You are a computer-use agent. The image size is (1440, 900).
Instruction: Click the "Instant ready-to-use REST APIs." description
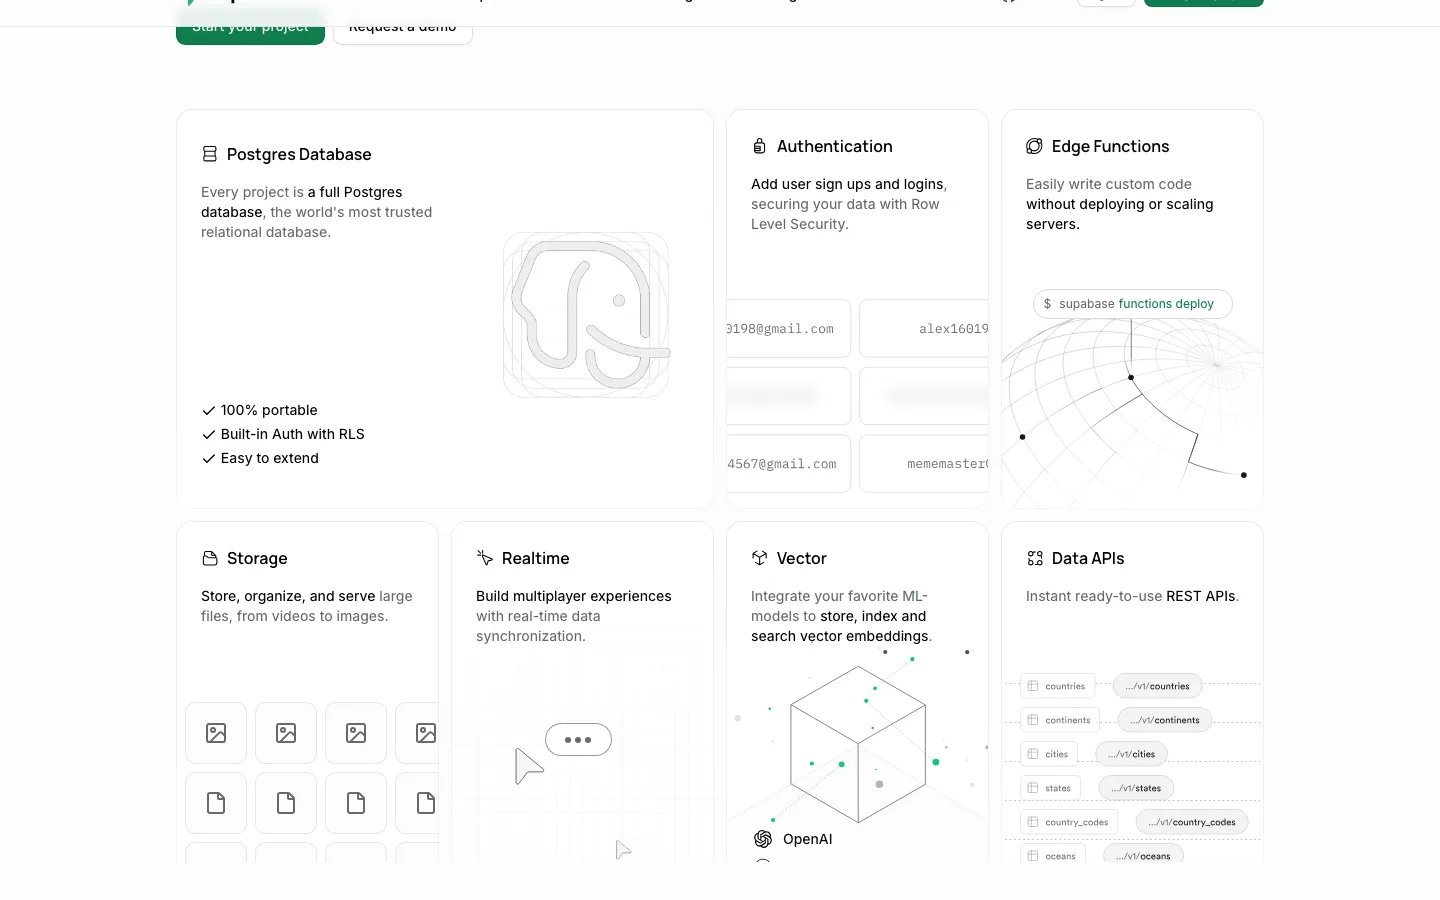click(x=1133, y=596)
